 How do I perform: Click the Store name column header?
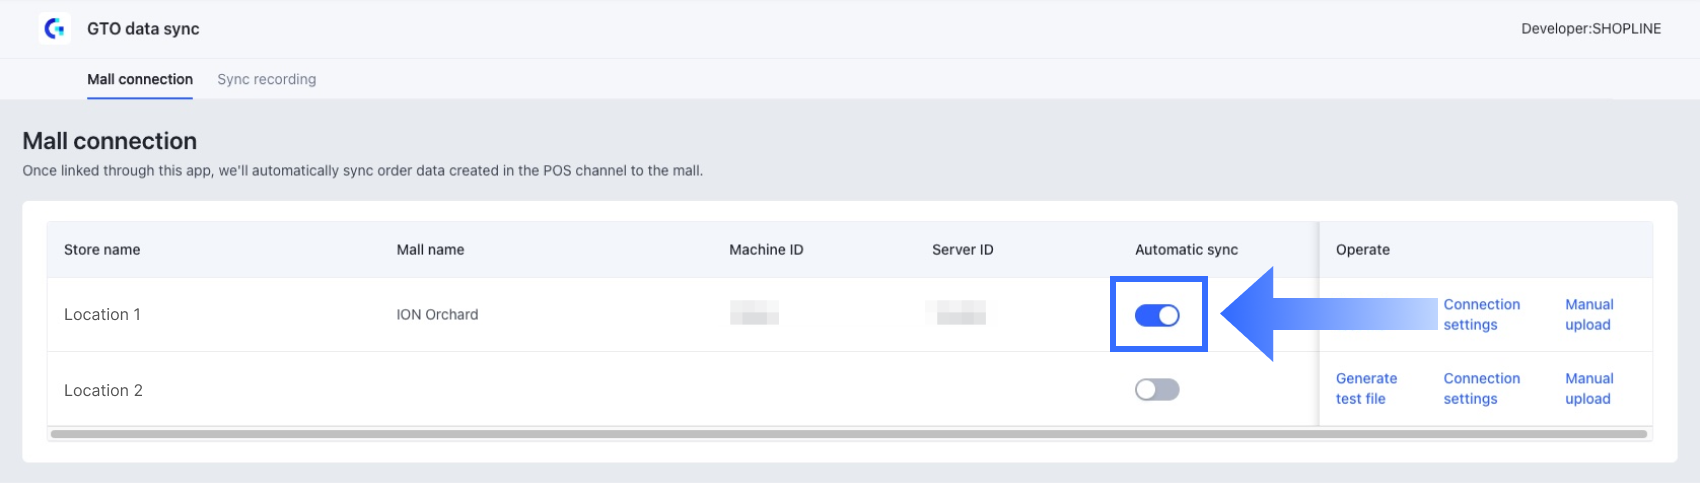(x=102, y=250)
